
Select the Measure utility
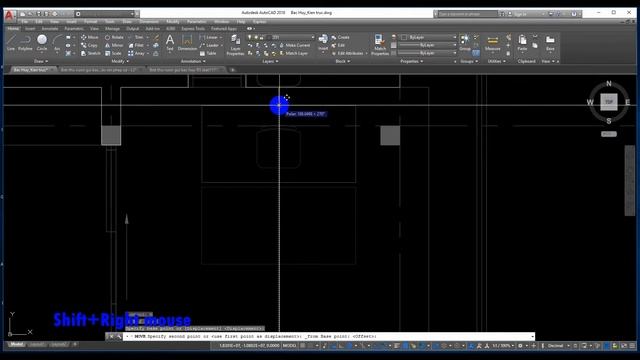coord(493,43)
